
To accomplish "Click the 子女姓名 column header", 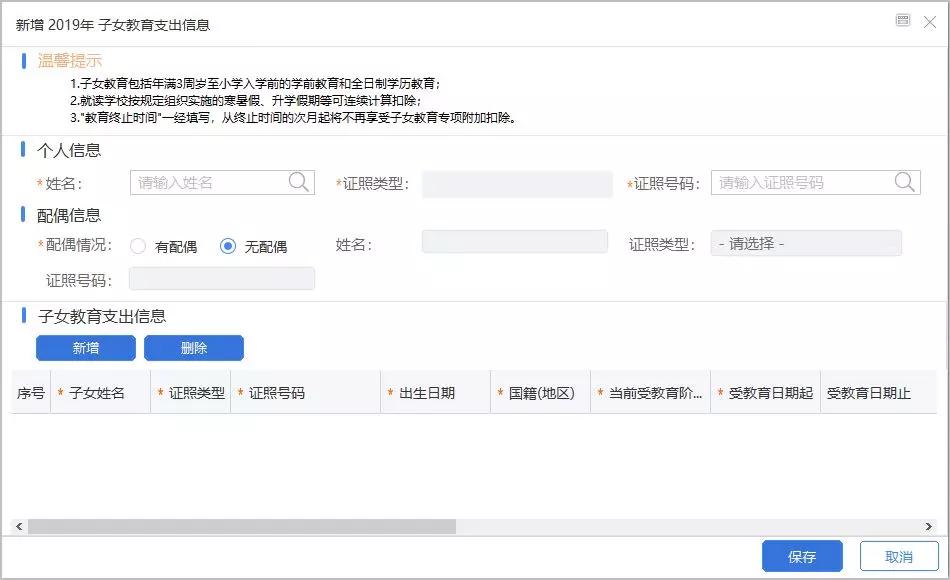I will (101, 393).
